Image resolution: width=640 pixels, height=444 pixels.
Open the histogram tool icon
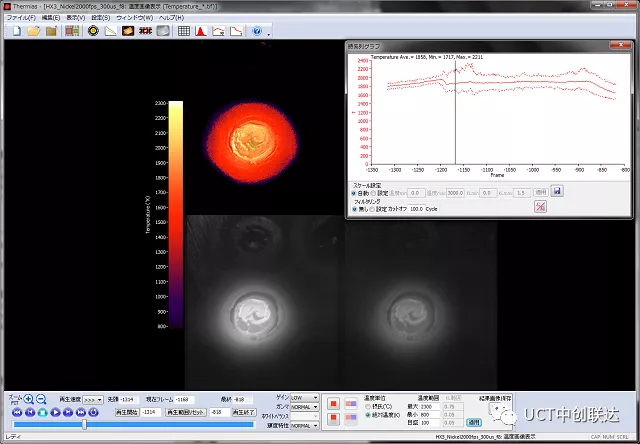(x=199, y=31)
